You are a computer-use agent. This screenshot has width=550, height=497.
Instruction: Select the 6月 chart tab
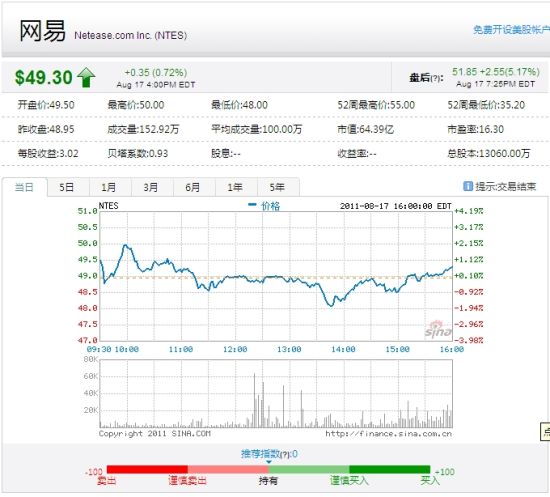point(193,187)
